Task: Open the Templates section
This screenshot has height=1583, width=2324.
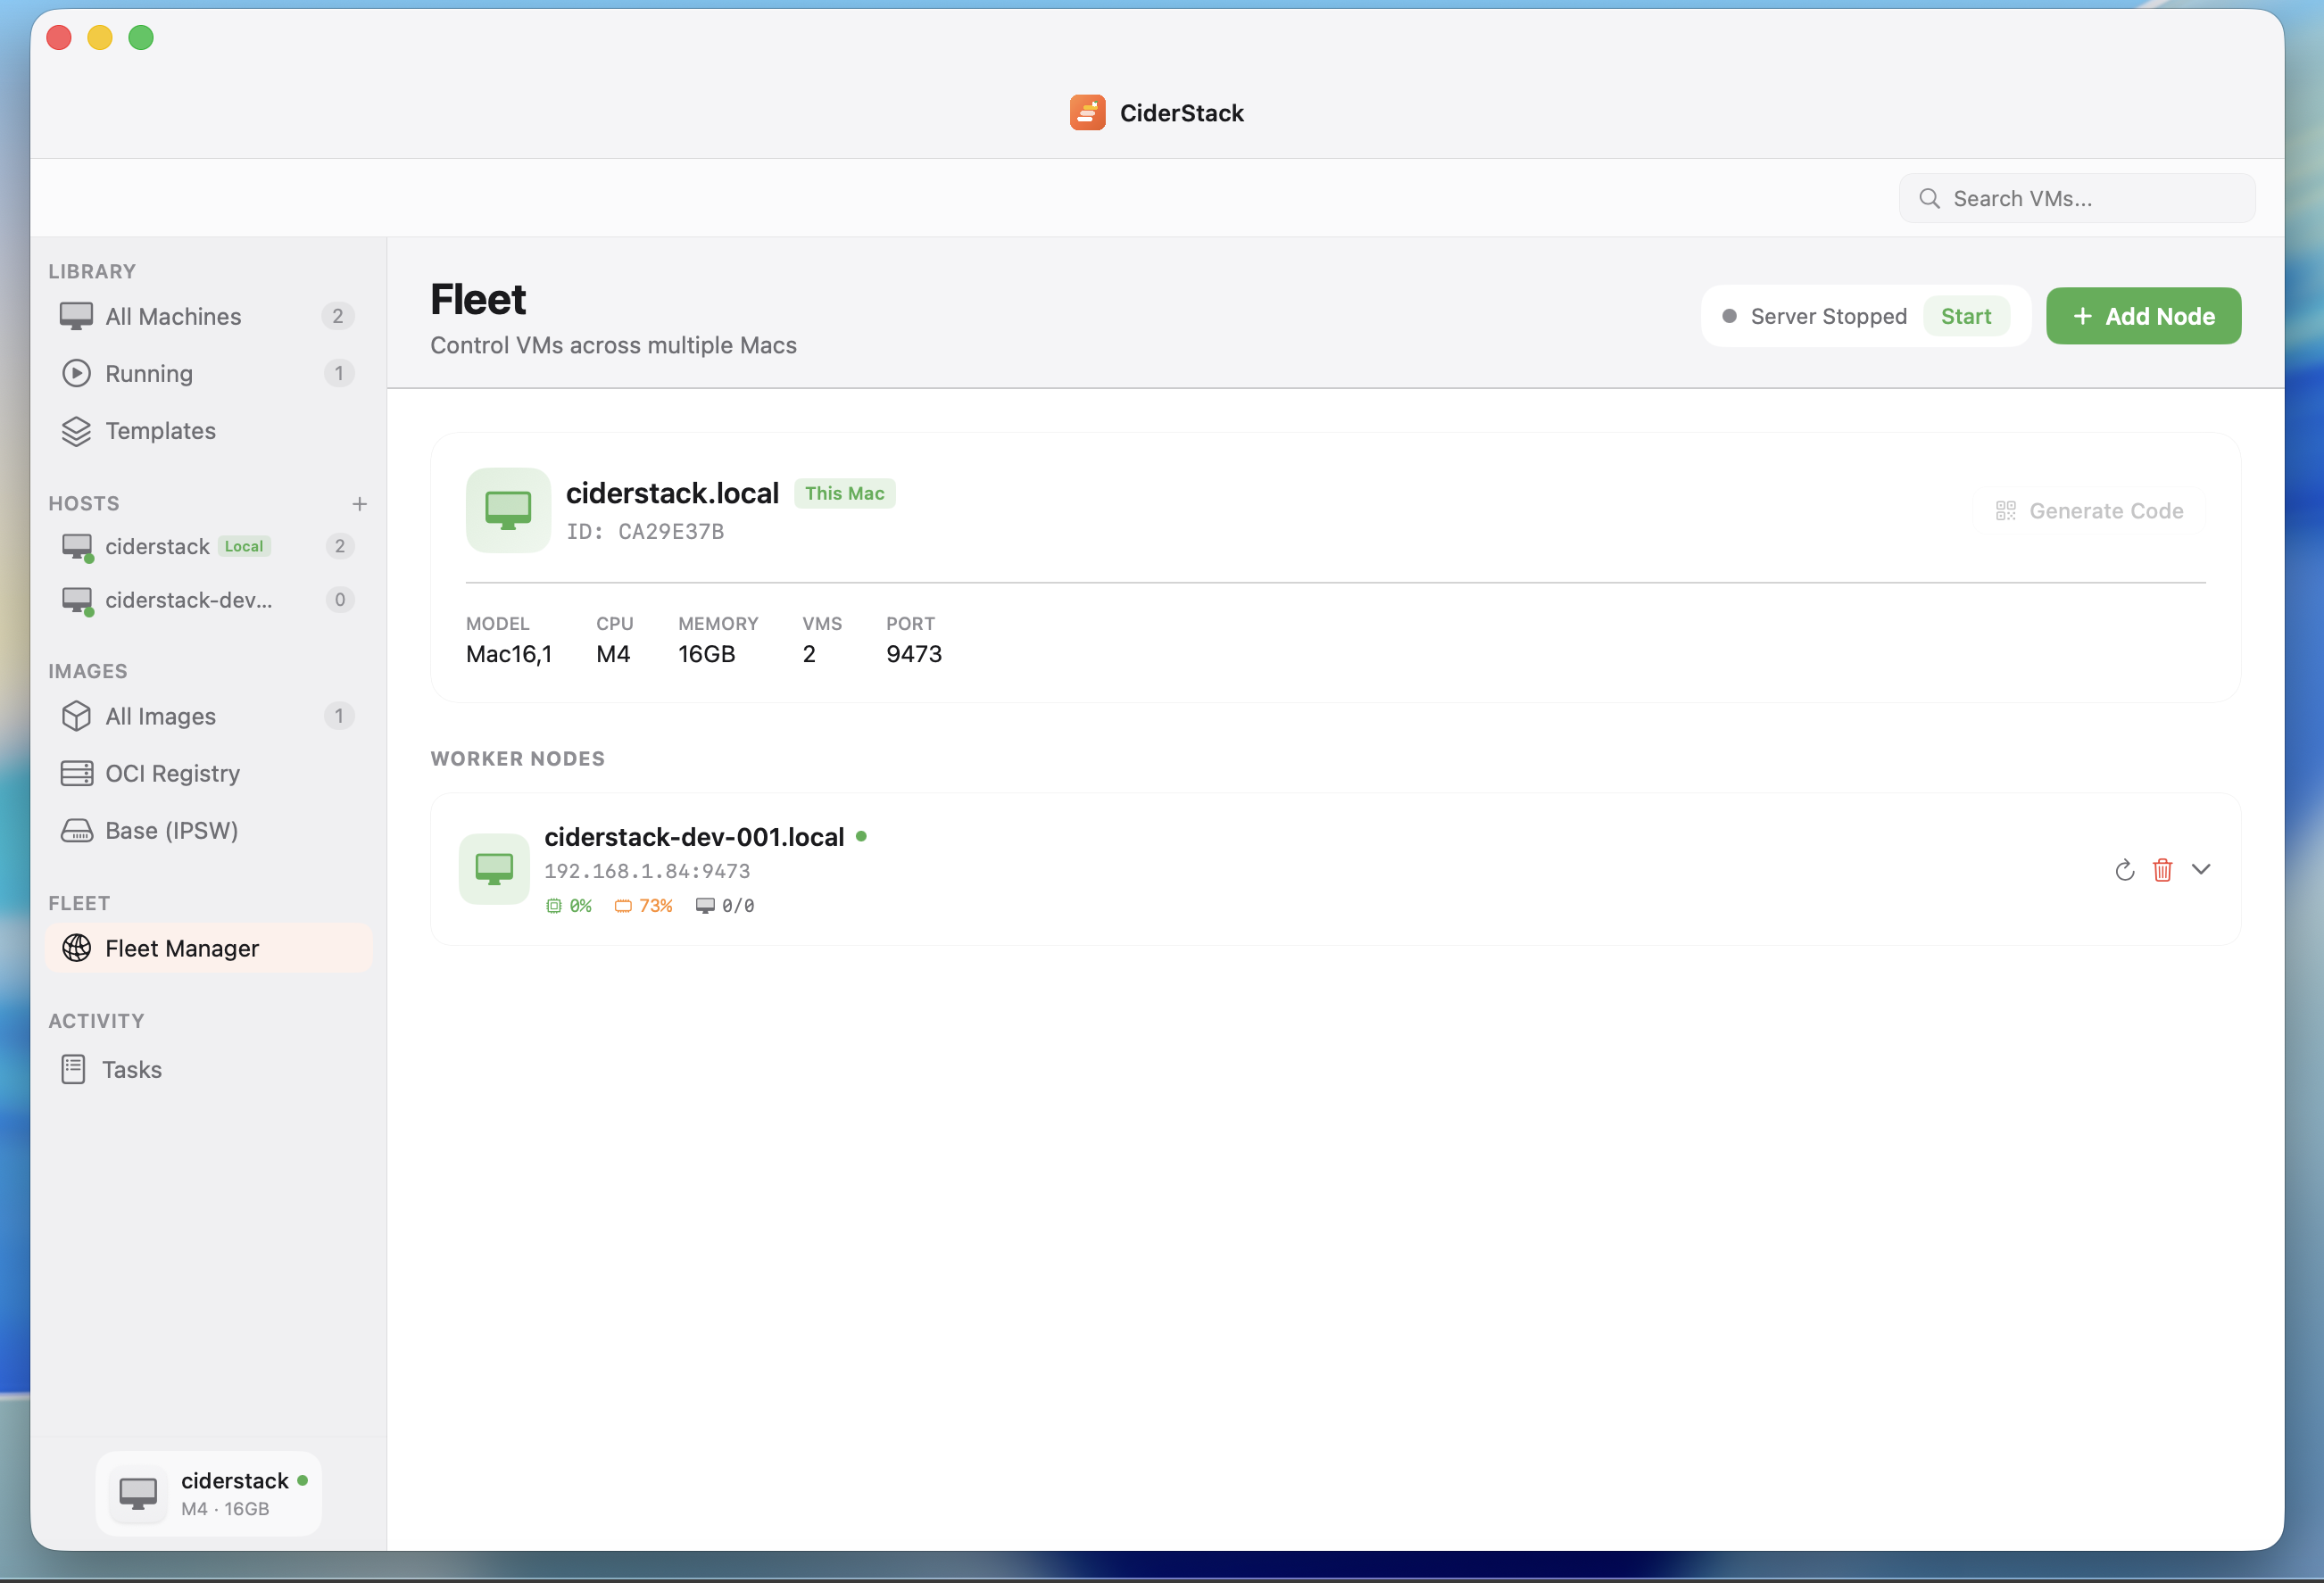Action: click(x=160, y=431)
